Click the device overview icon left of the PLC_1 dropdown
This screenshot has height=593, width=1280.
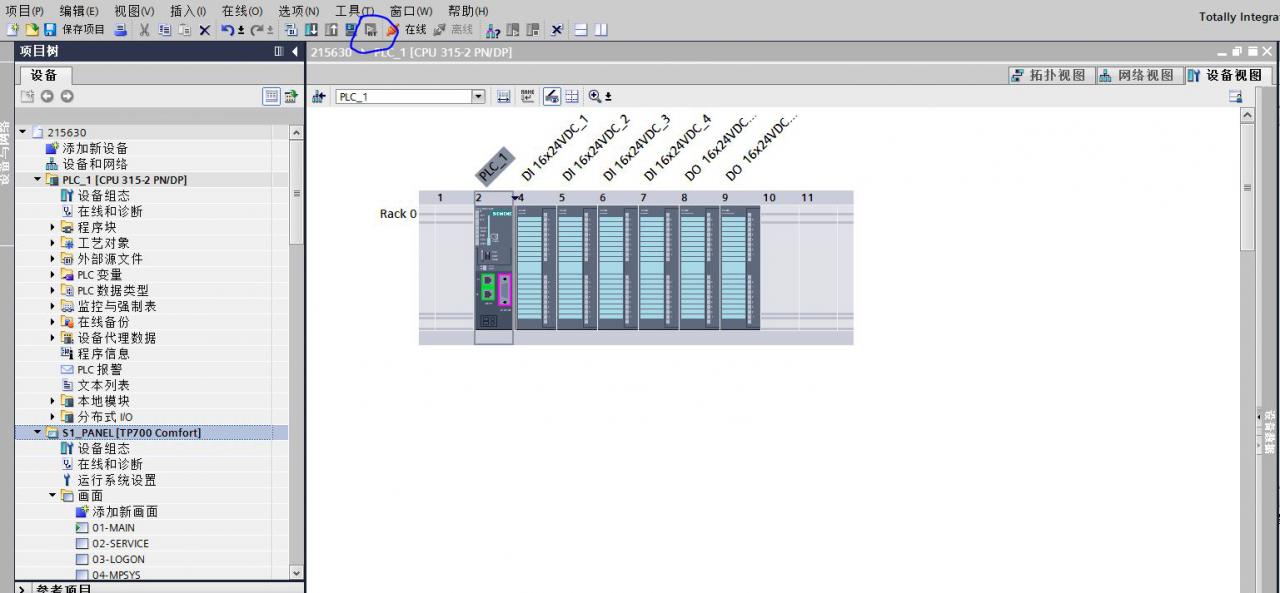pos(319,96)
